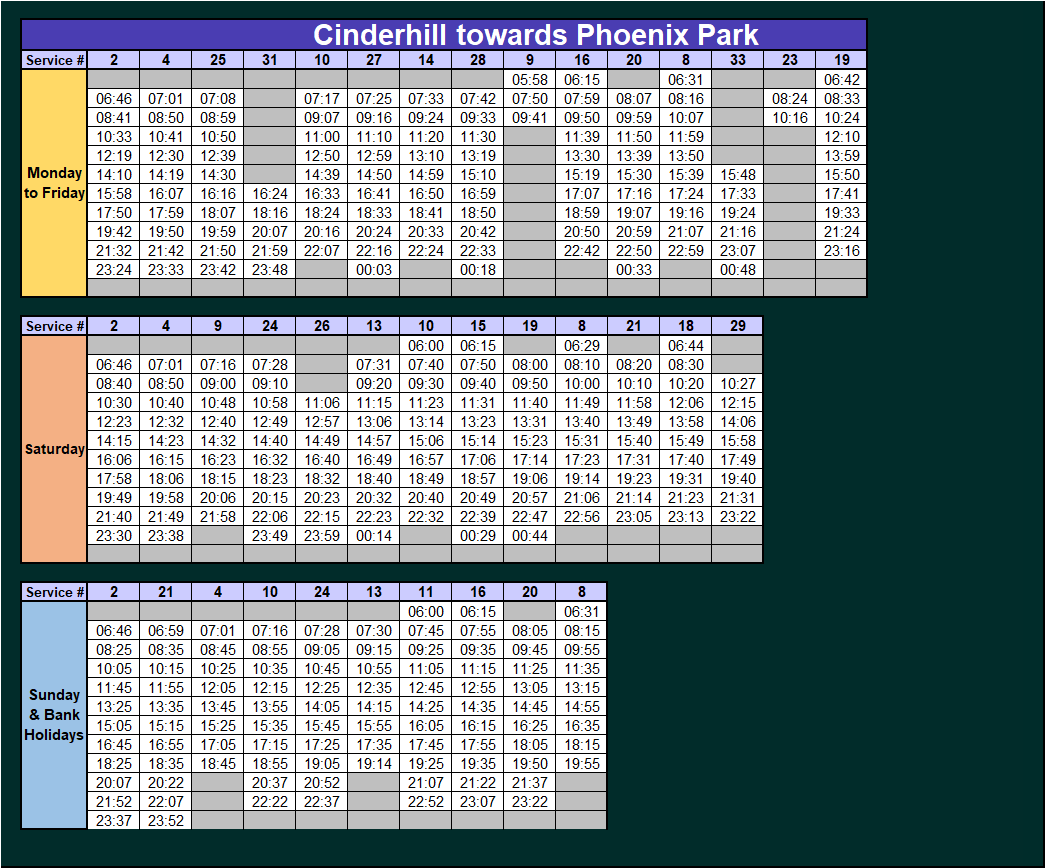Select the Sunday 06:31 time cell
This screenshot has height=868, width=1045.
point(582,611)
